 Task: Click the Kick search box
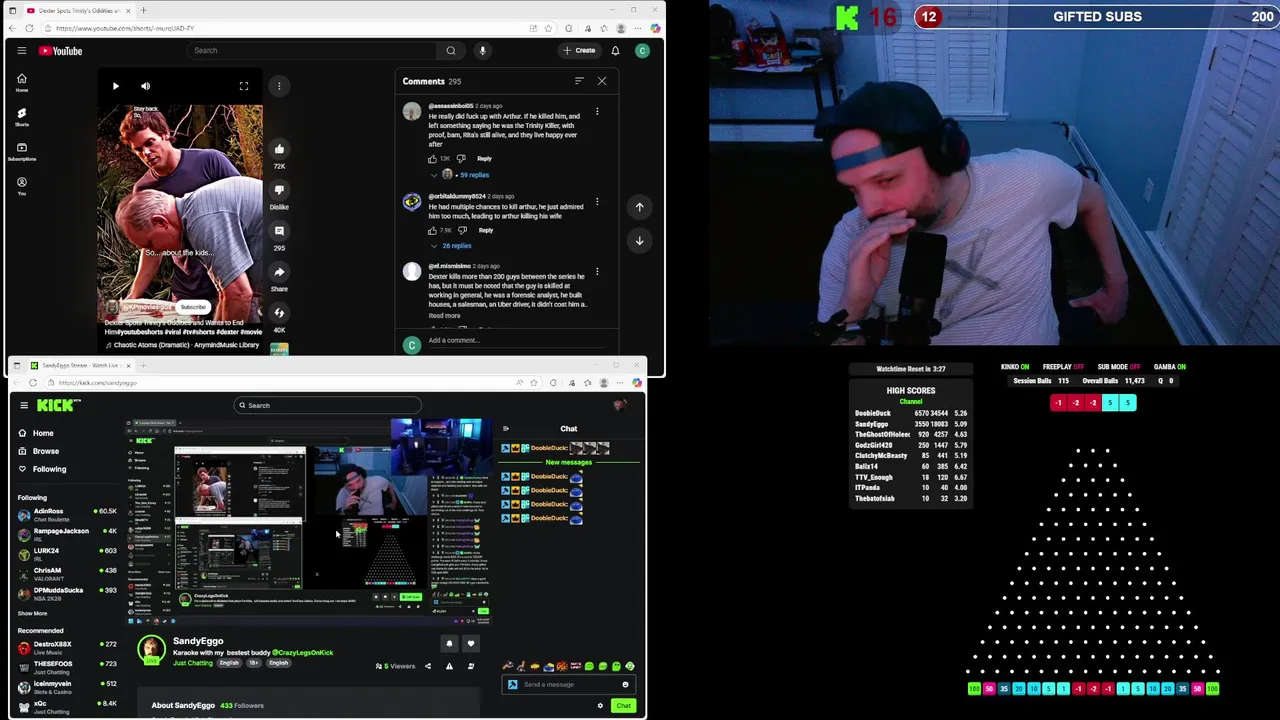pyautogui.click(x=328, y=405)
